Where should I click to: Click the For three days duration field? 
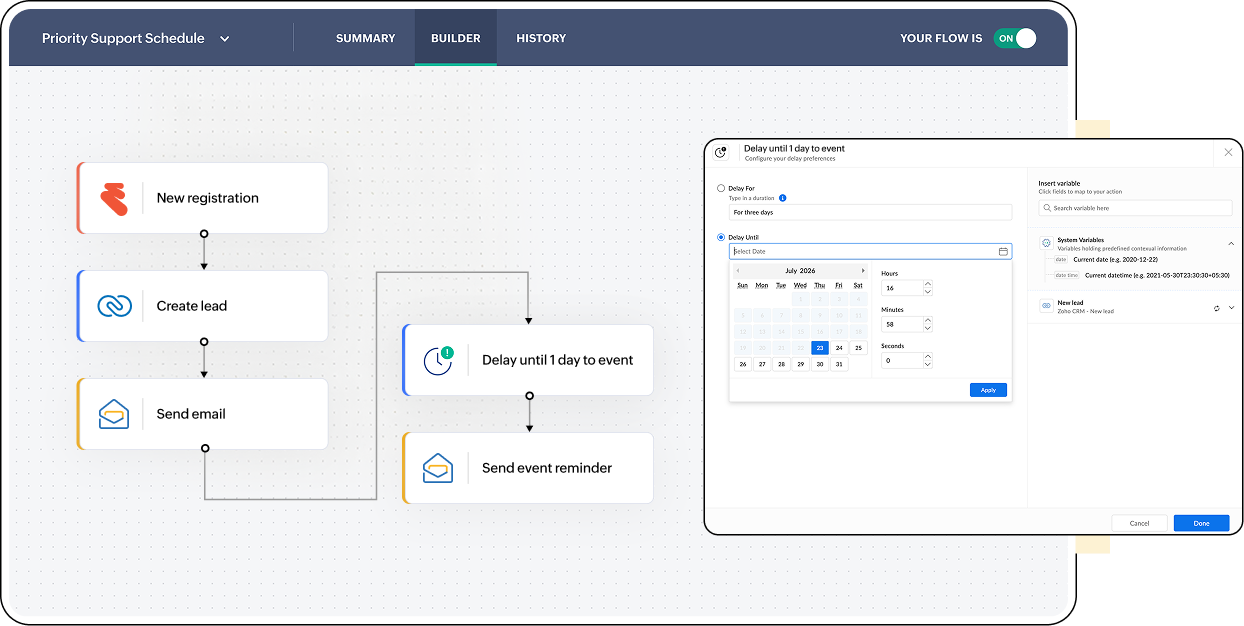coord(870,212)
